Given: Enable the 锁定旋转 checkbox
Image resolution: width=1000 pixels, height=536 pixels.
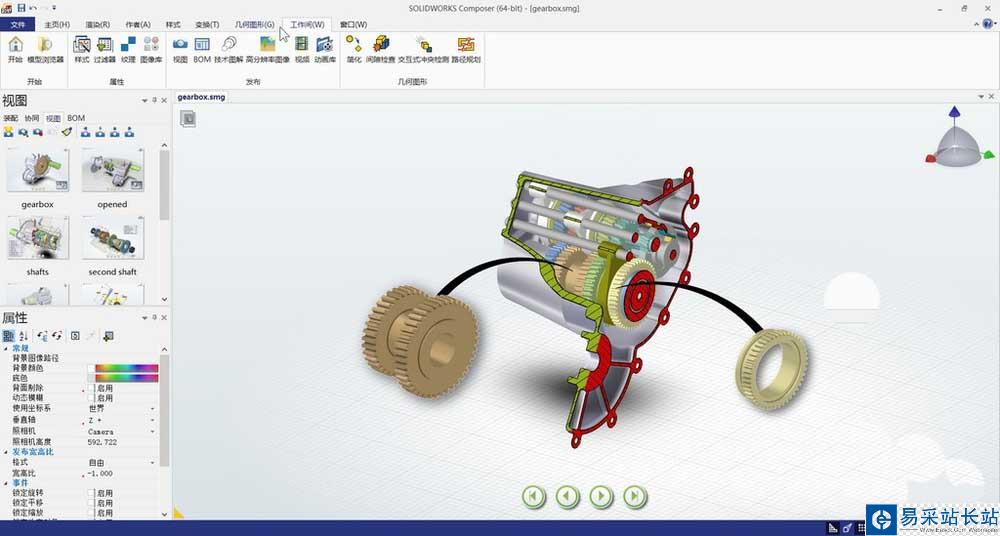Looking at the screenshot, I should [x=92, y=493].
